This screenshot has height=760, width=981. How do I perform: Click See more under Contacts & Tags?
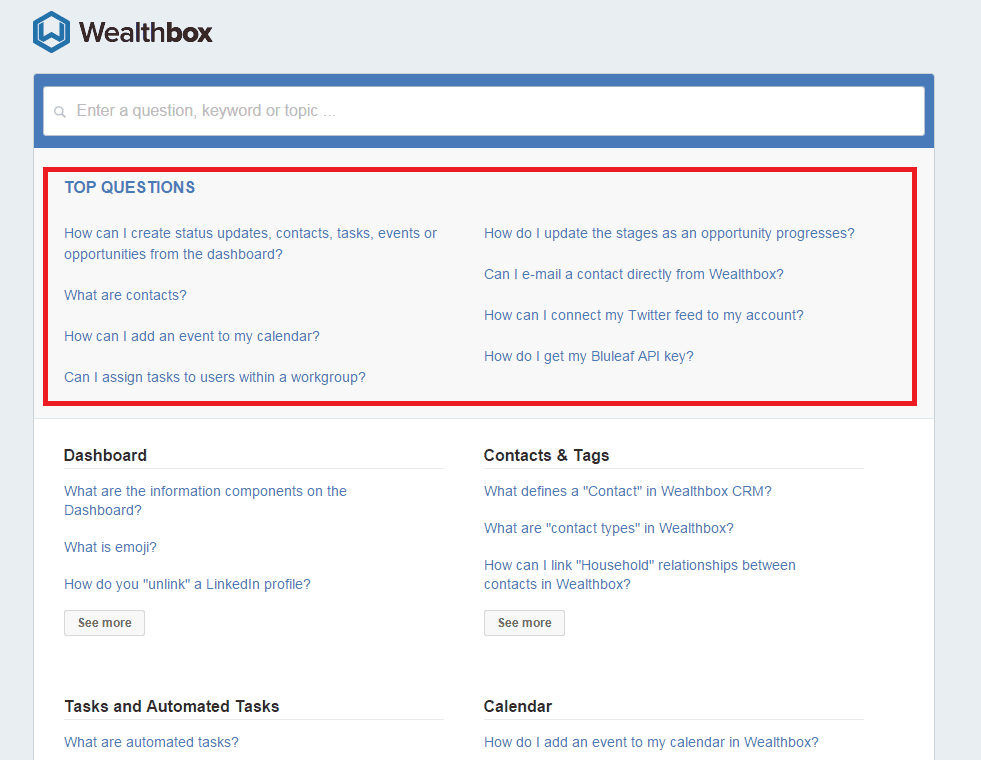pyautogui.click(x=524, y=623)
